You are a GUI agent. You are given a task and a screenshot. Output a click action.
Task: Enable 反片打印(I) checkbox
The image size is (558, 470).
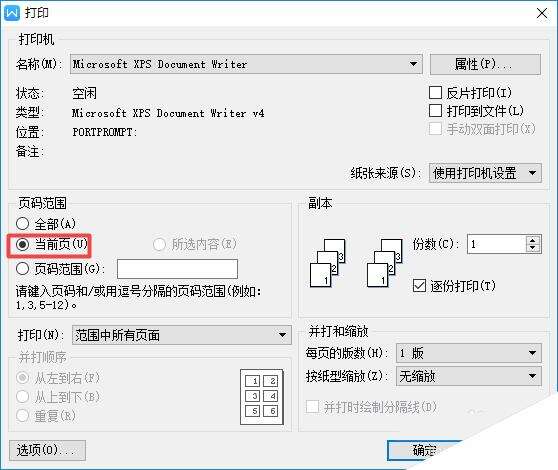(x=436, y=93)
